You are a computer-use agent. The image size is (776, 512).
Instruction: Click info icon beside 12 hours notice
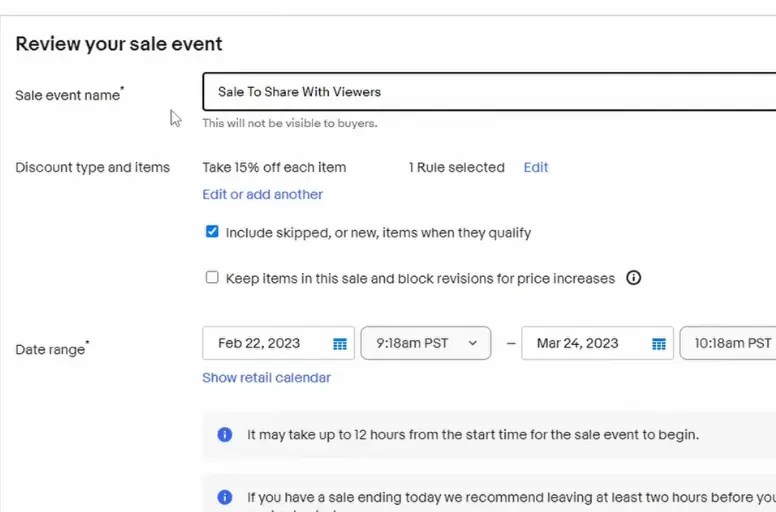click(225, 435)
